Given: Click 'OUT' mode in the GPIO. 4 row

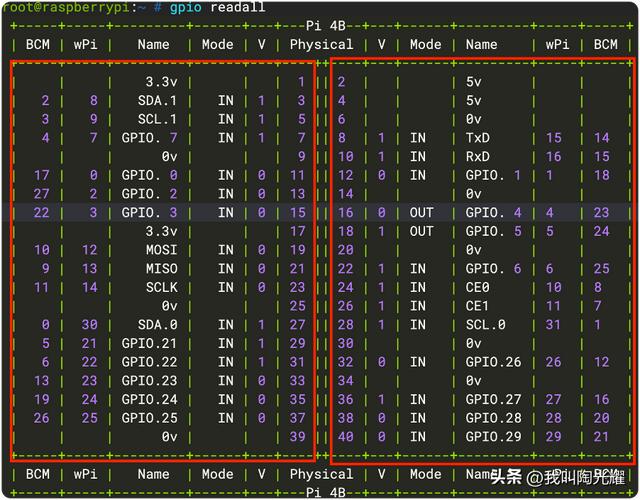Looking at the screenshot, I should tap(422, 213).
